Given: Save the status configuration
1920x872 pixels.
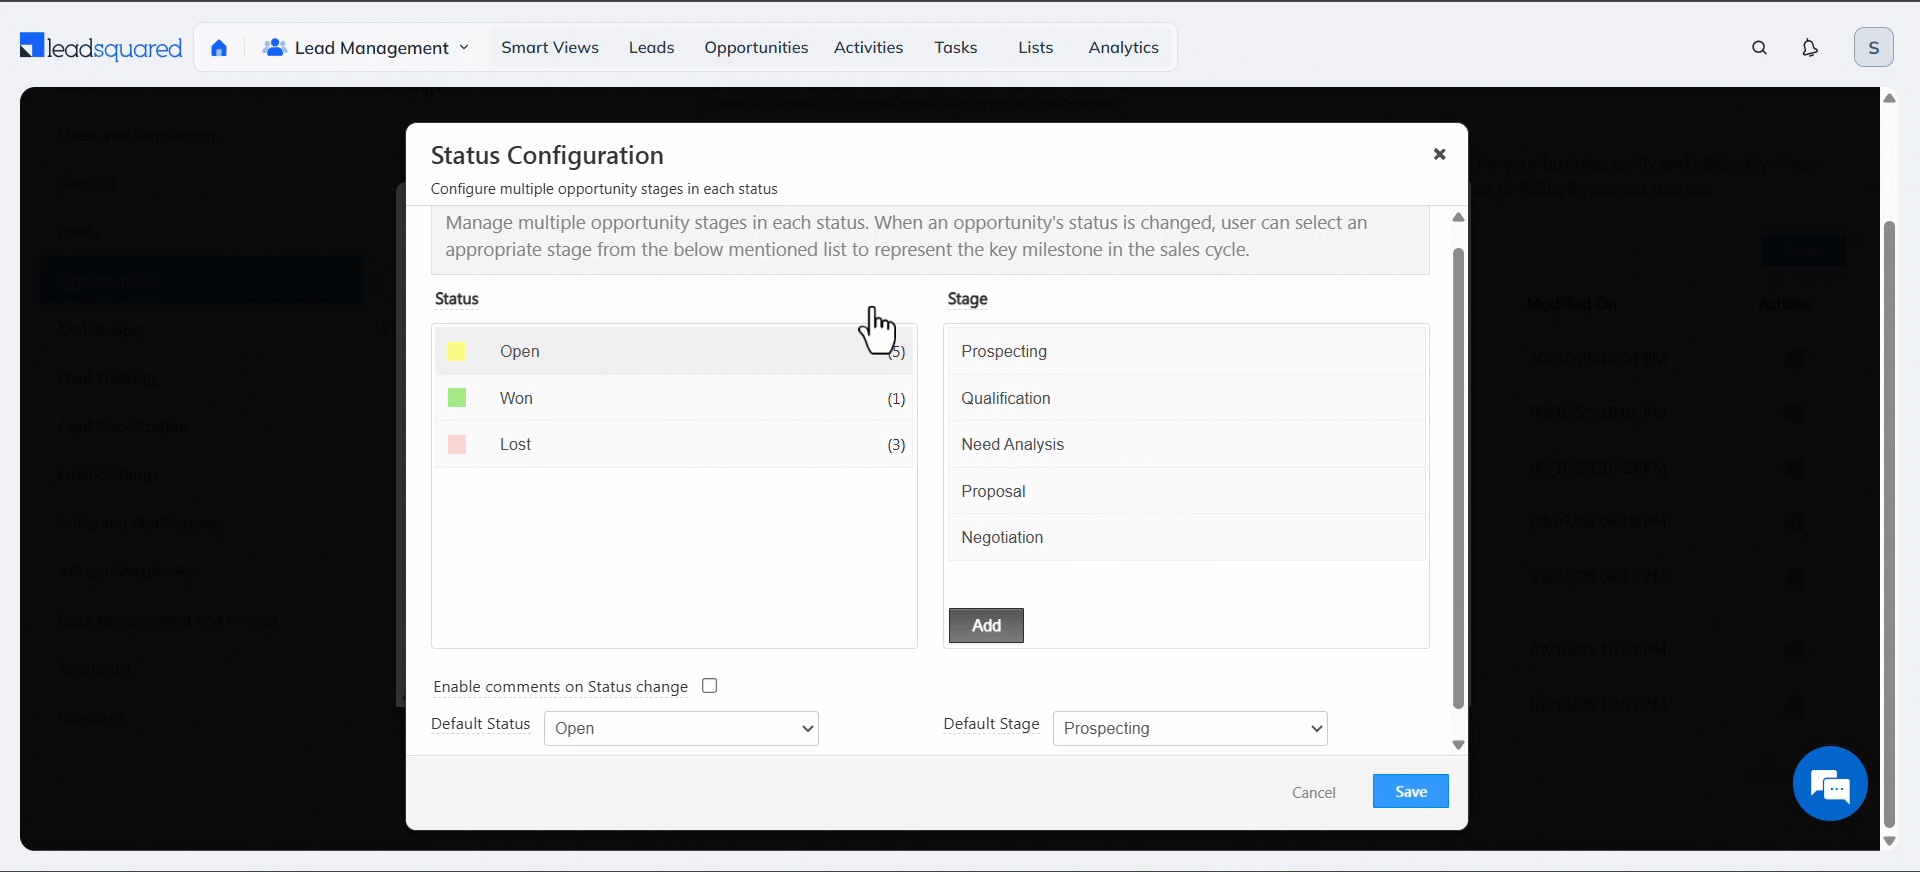Looking at the screenshot, I should (x=1410, y=791).
